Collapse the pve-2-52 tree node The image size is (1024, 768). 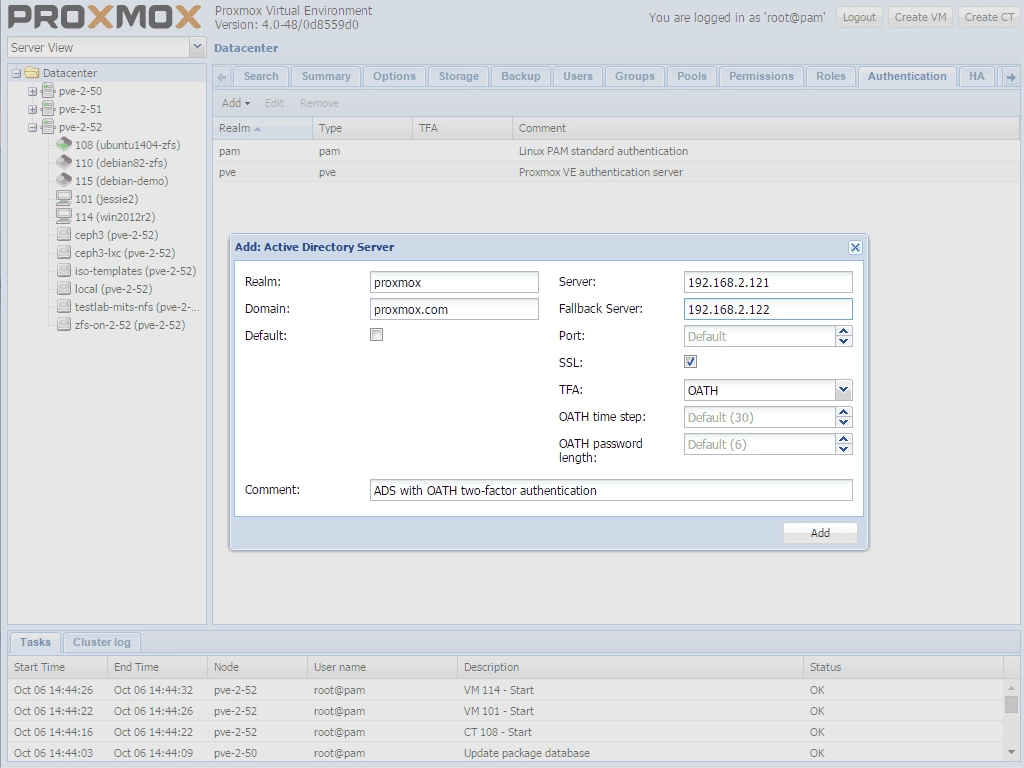(32, 127)
